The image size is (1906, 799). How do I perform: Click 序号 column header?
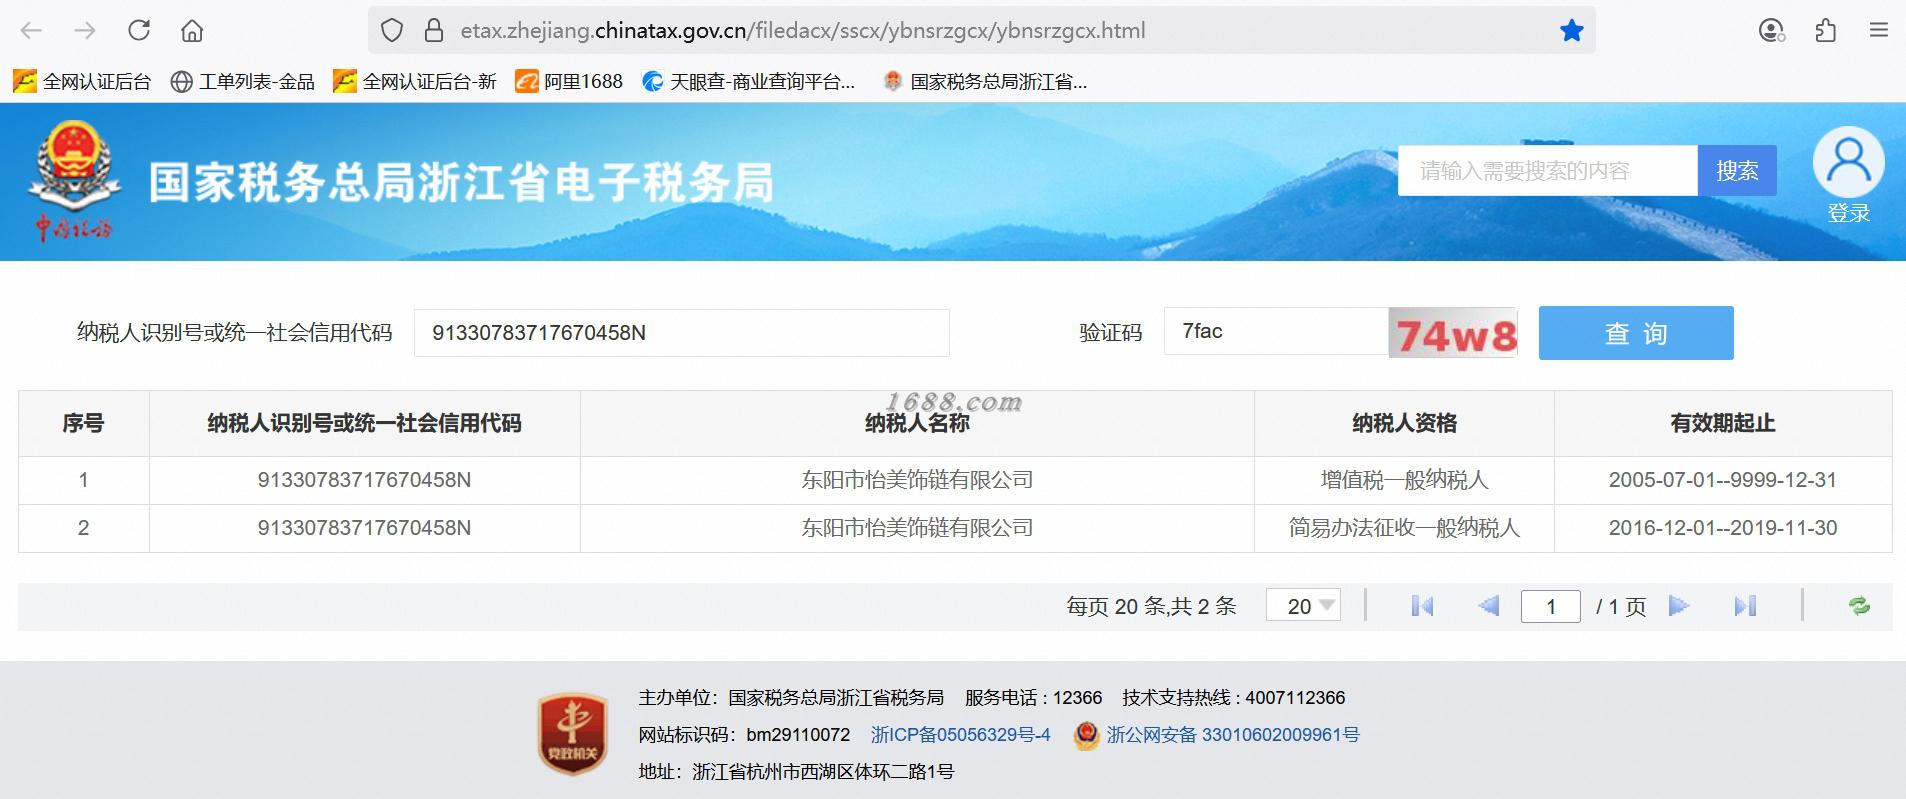[x=83, y=423]
